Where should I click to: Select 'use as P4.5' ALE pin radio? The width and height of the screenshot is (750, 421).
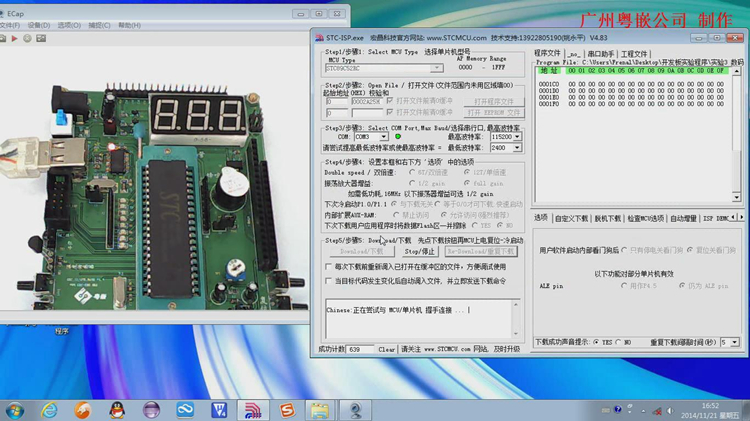(624, 286)
